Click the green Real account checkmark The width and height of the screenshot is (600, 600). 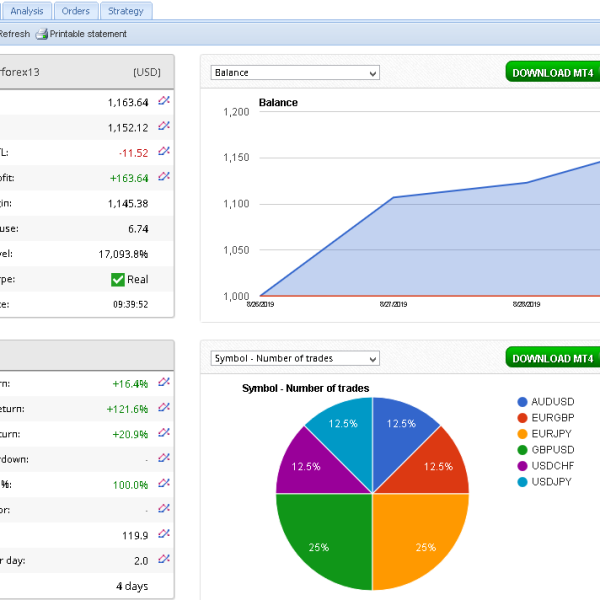(118, 279)
